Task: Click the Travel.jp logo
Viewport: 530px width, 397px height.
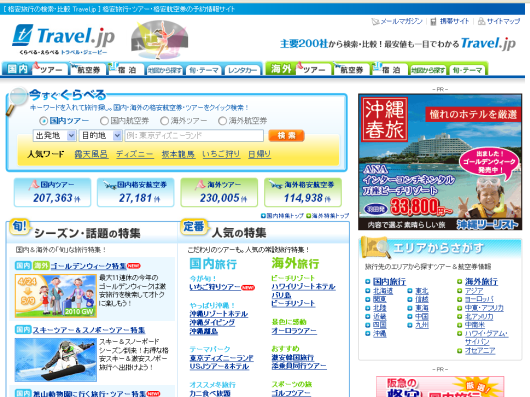Action: coord(64,39)
